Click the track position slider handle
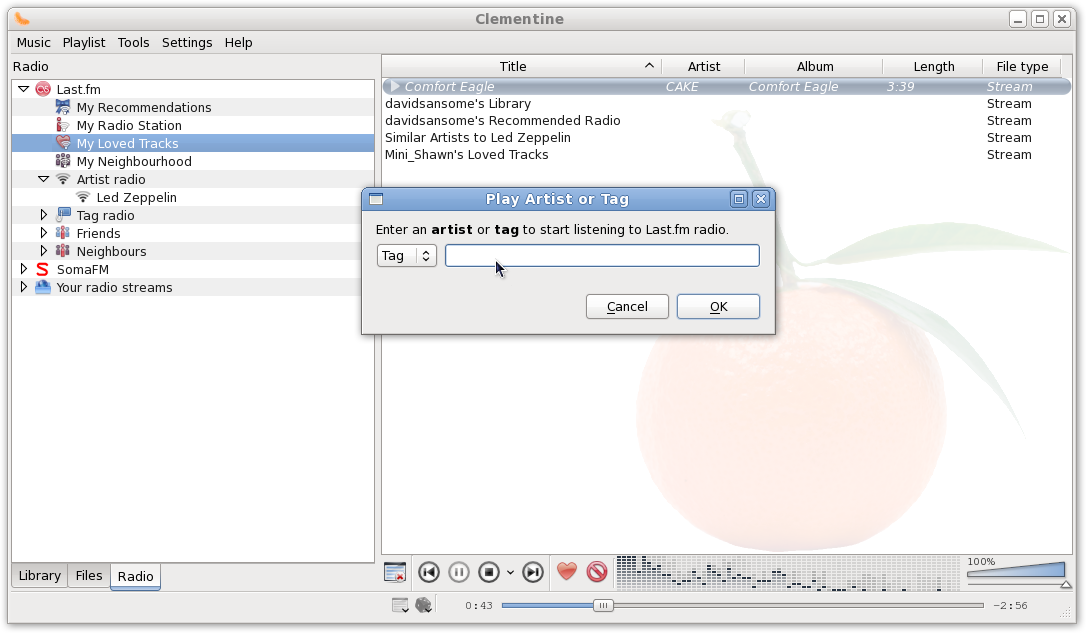 603,605
